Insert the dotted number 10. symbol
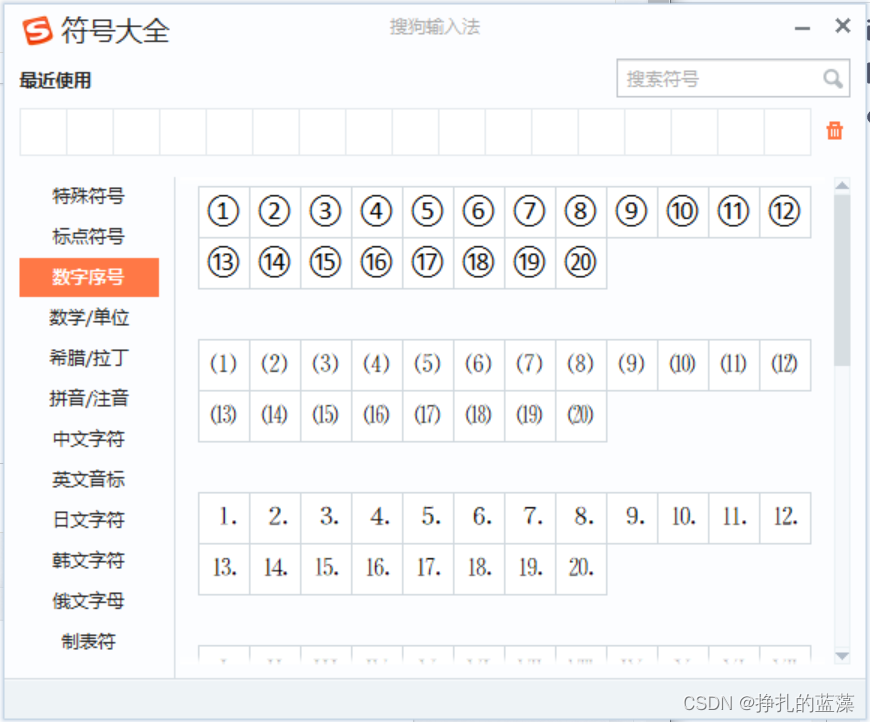Viewport: 870px width, 722px height. 684,518
